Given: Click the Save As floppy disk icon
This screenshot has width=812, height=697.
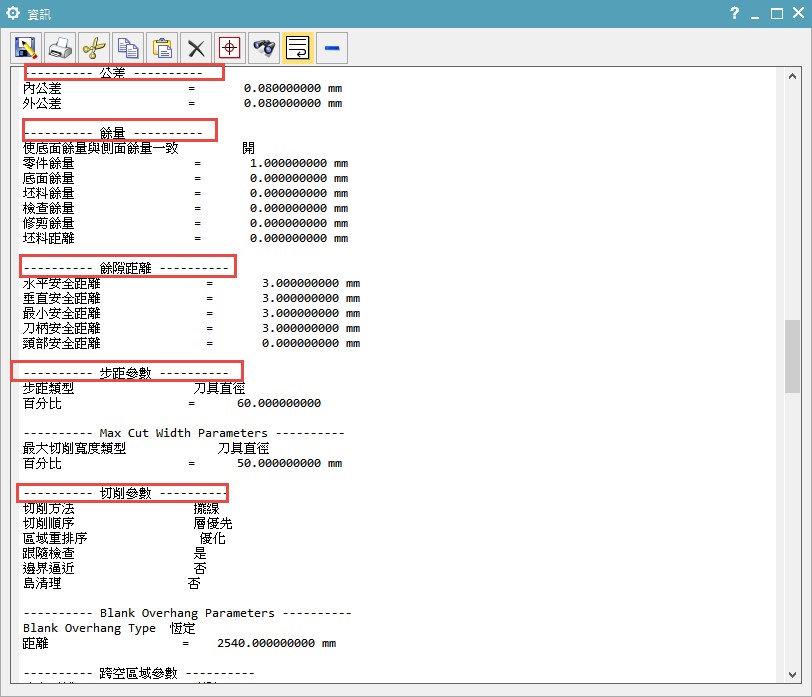Looking at the screenshot, I should click(25, 48).
